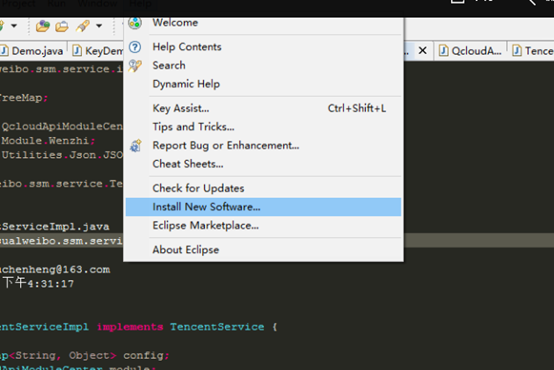554x370 pixels.
Task: Click the ServiceImpl.java comment line
Action: [55, 227]
